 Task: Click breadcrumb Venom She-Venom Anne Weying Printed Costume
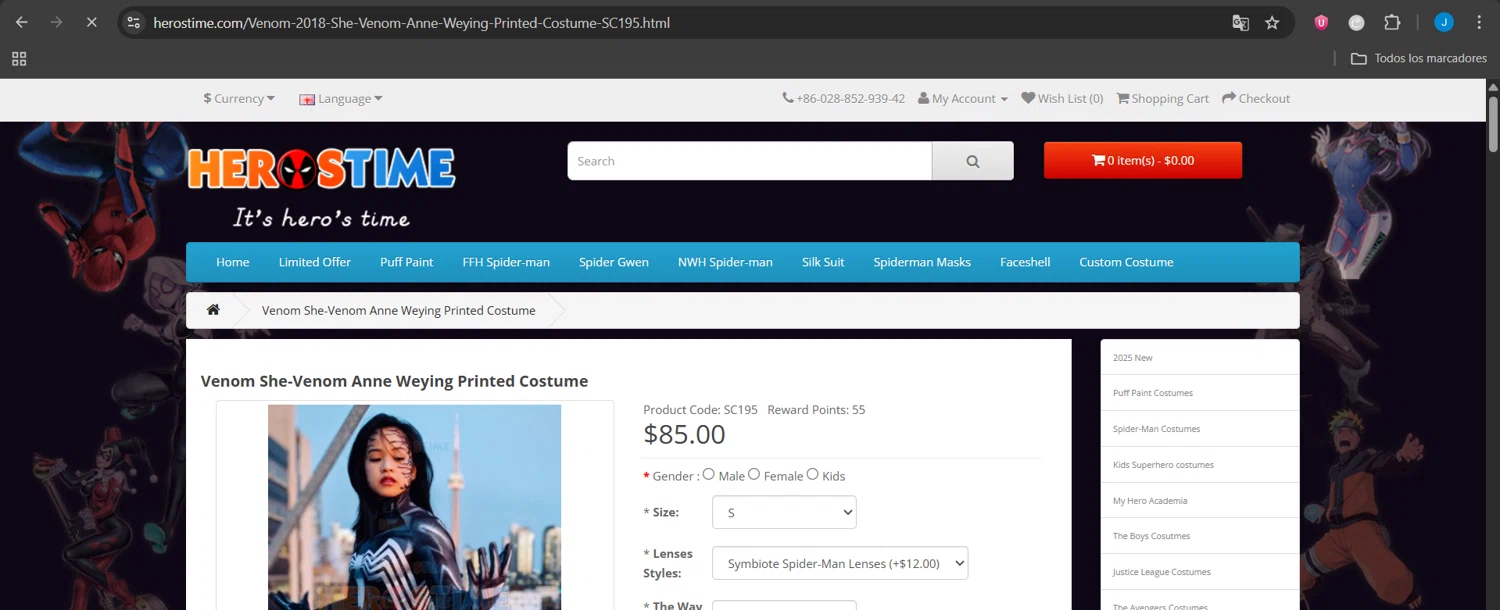(398, 310)
